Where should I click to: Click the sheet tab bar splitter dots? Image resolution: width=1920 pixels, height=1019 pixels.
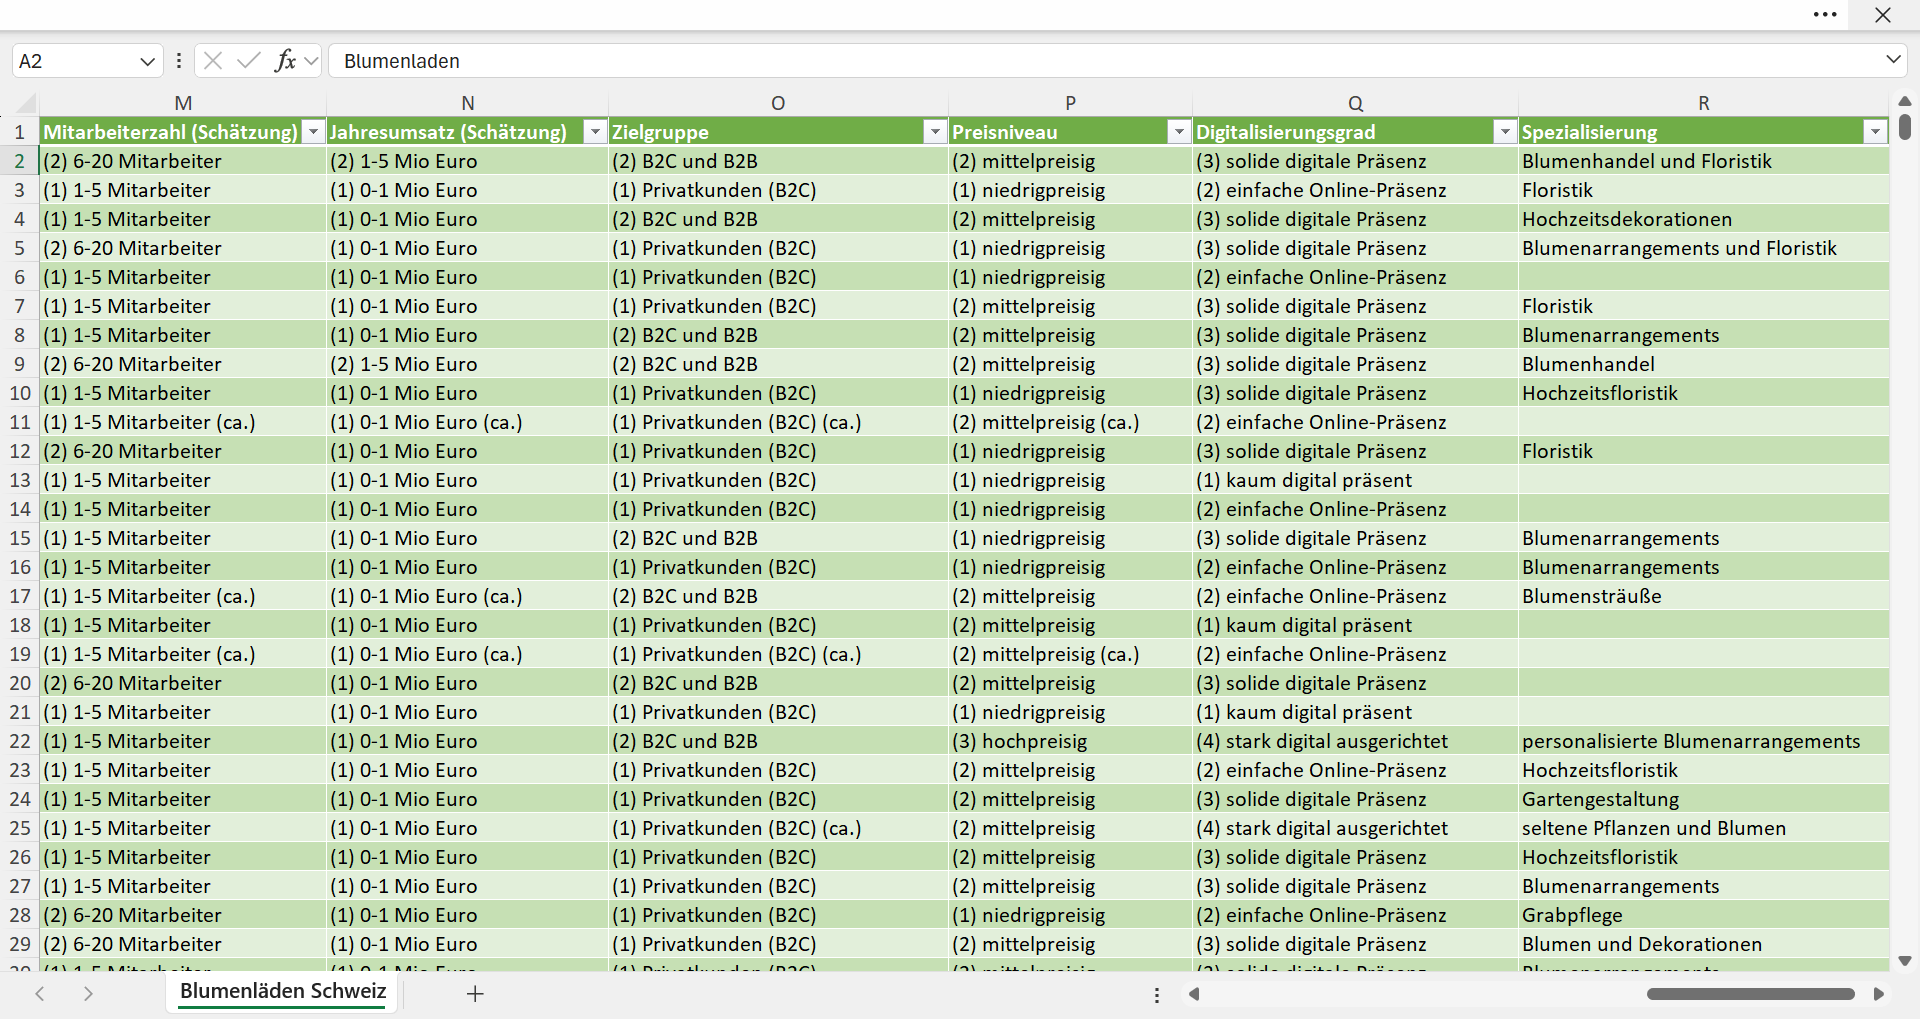coord(1157,995)
